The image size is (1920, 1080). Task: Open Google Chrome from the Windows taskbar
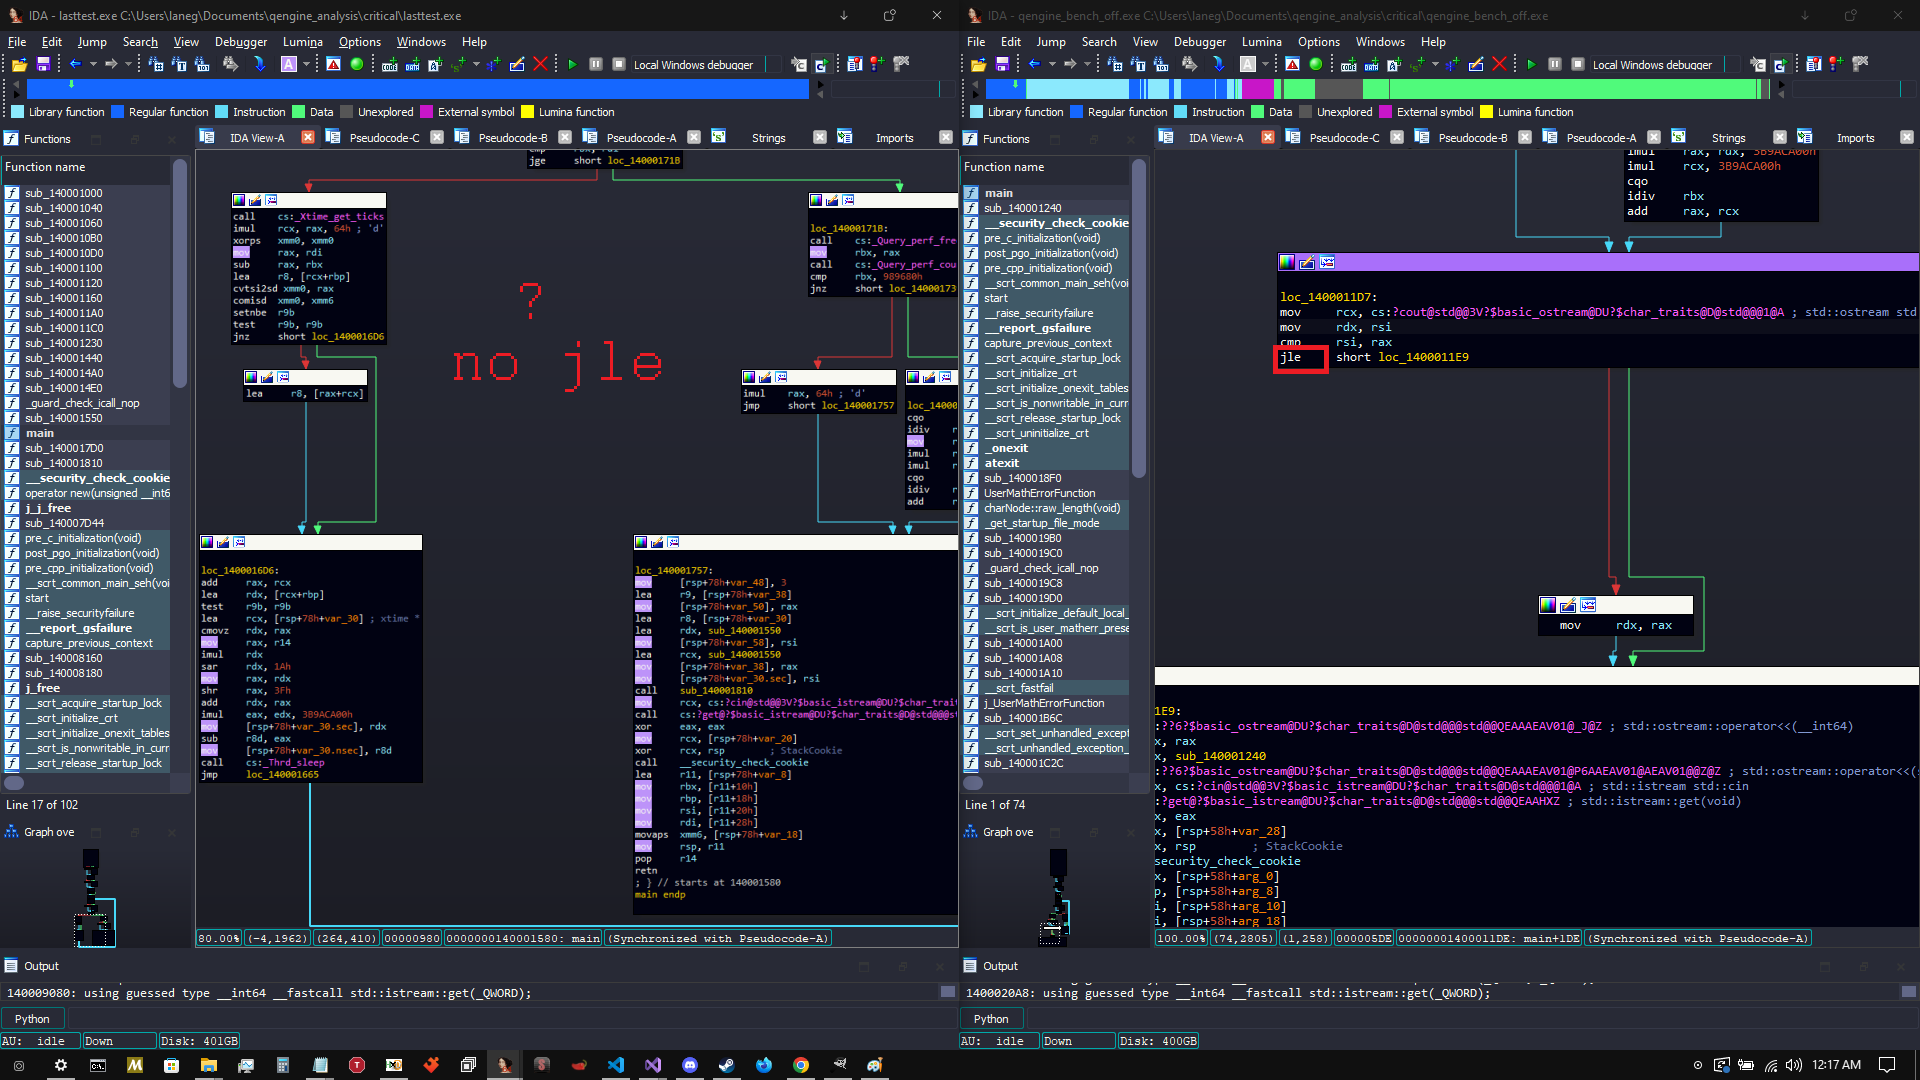(801, 1065)
